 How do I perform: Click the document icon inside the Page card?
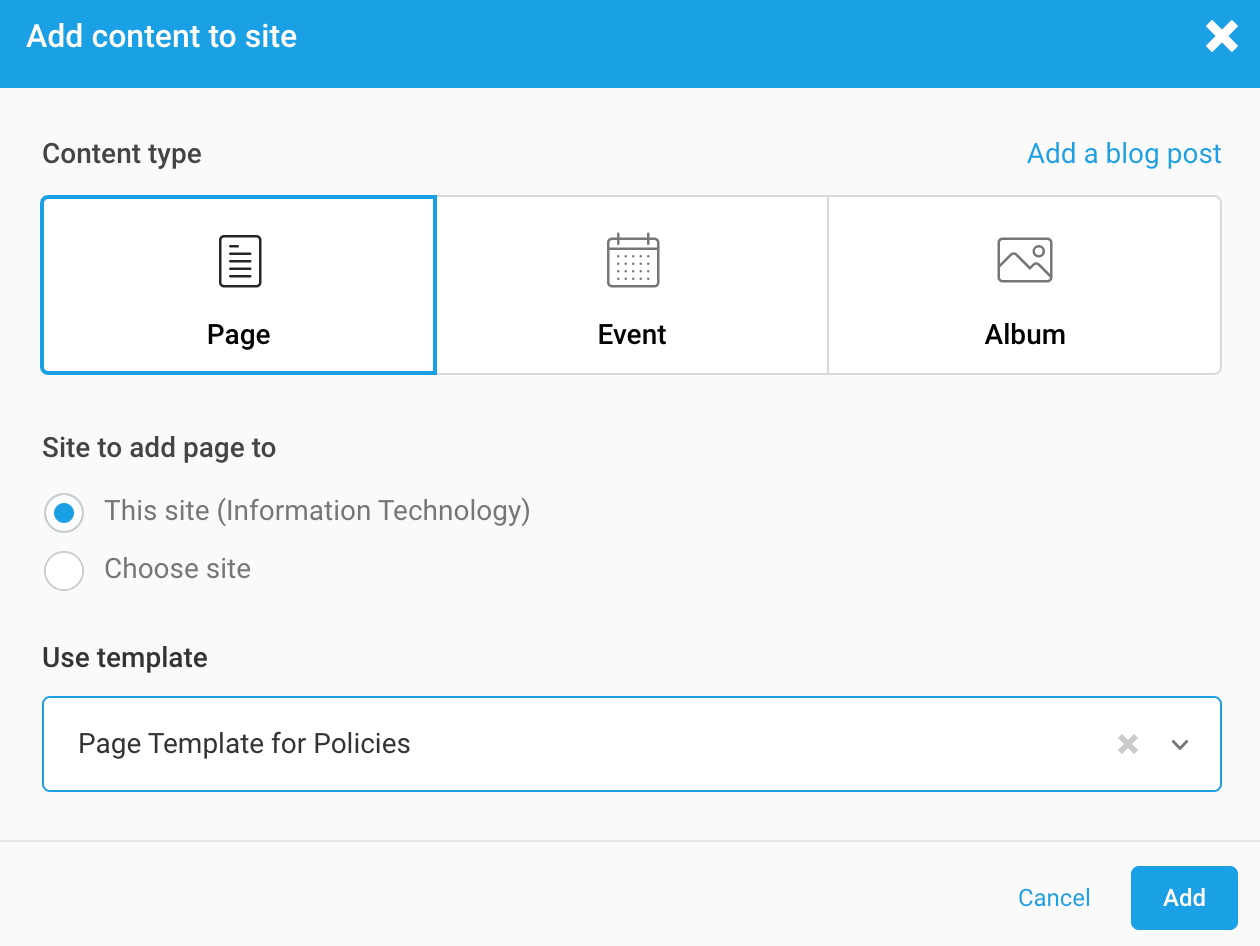click(x=238, y=260)
